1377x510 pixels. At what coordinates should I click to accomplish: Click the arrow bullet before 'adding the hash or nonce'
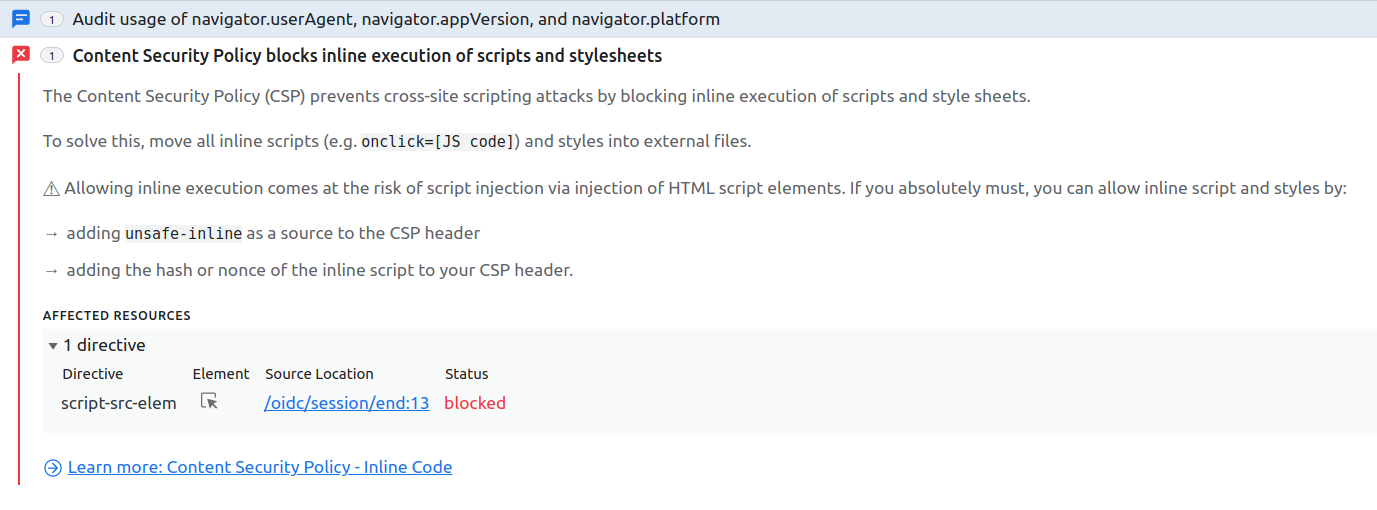click(x=51, y=270)
